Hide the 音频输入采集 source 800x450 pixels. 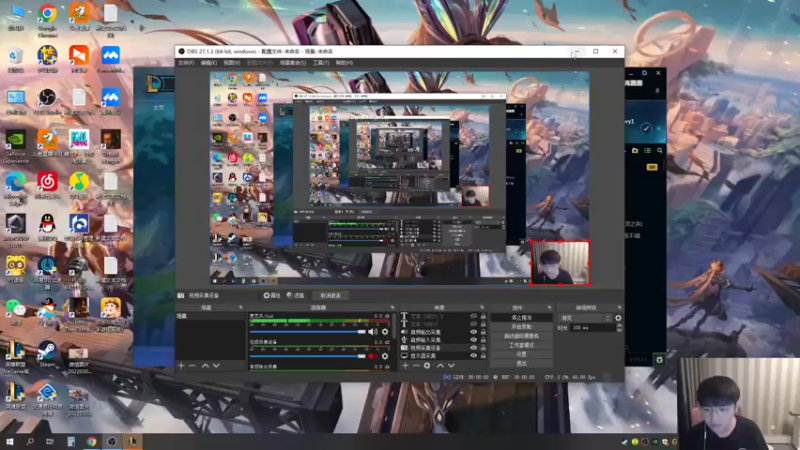pyautogui.click(x=473, y=340)
